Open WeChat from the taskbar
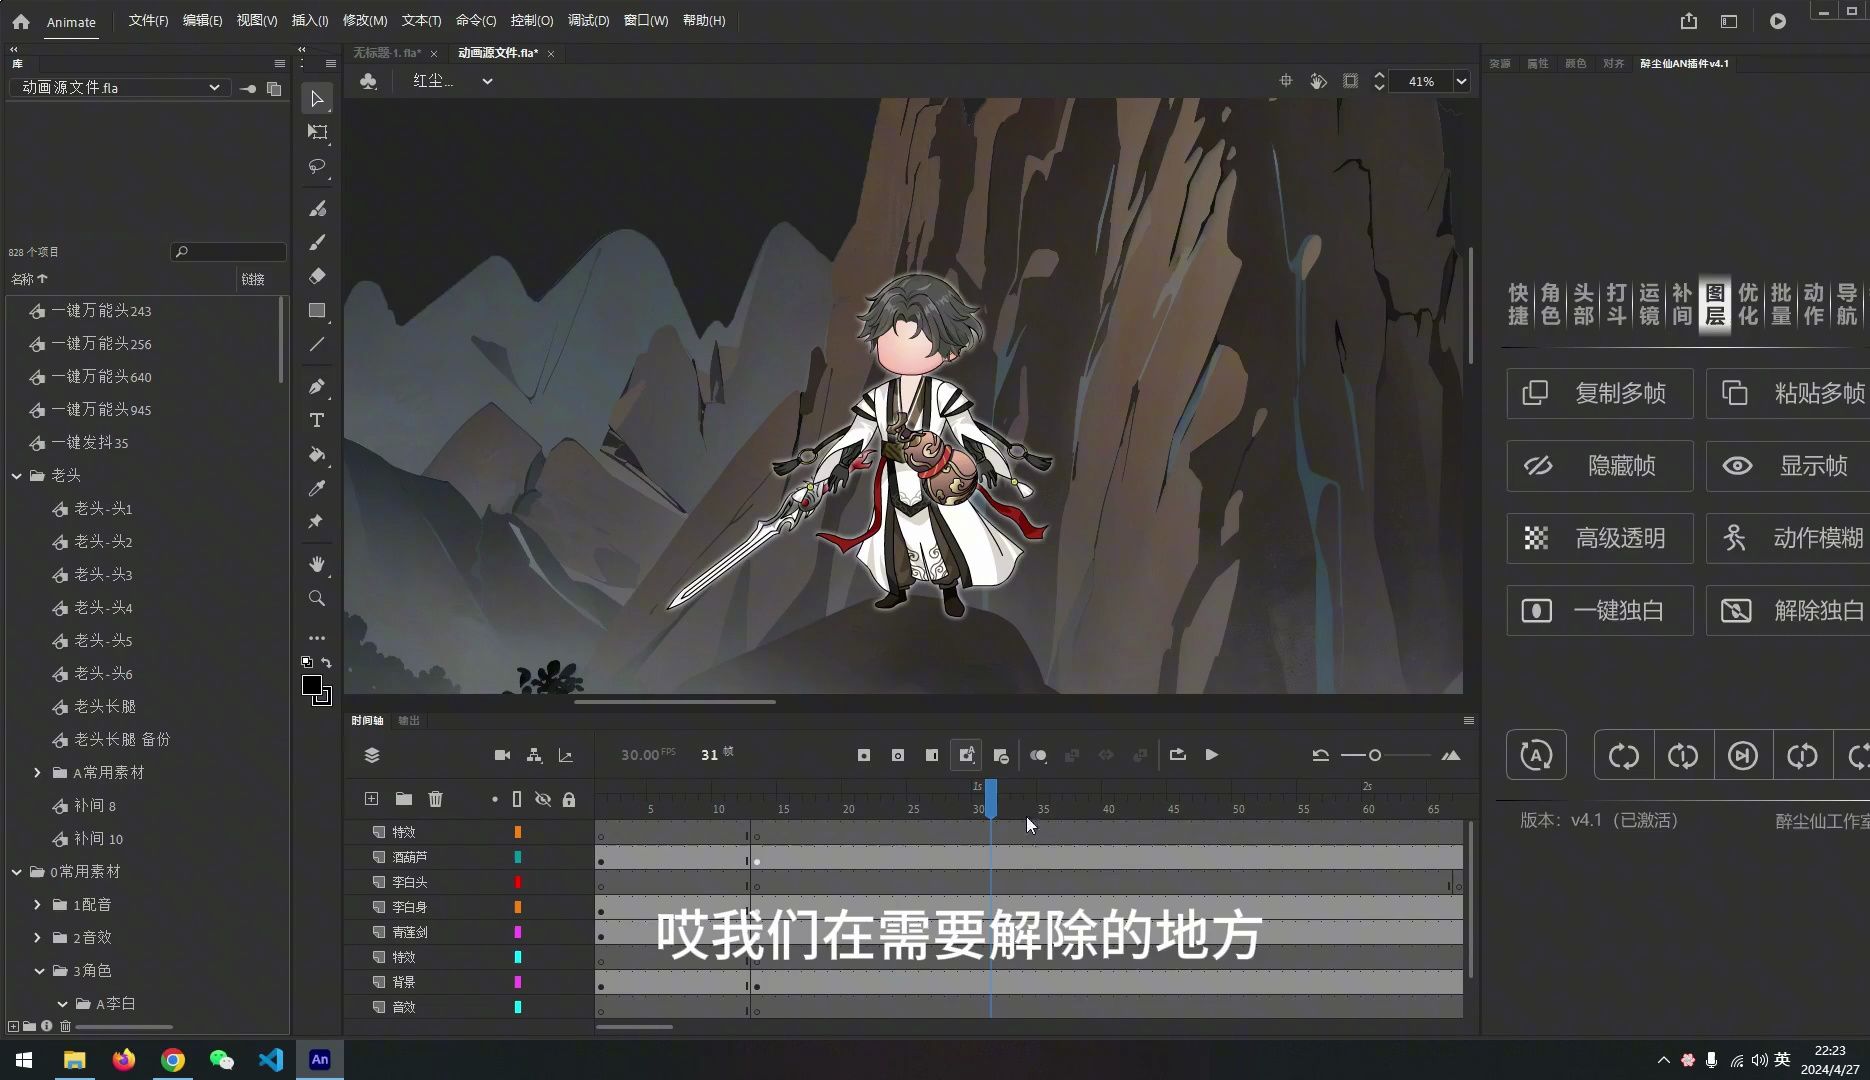This screenshot has height=1080, width=1870. click(x=221, y=1060)
